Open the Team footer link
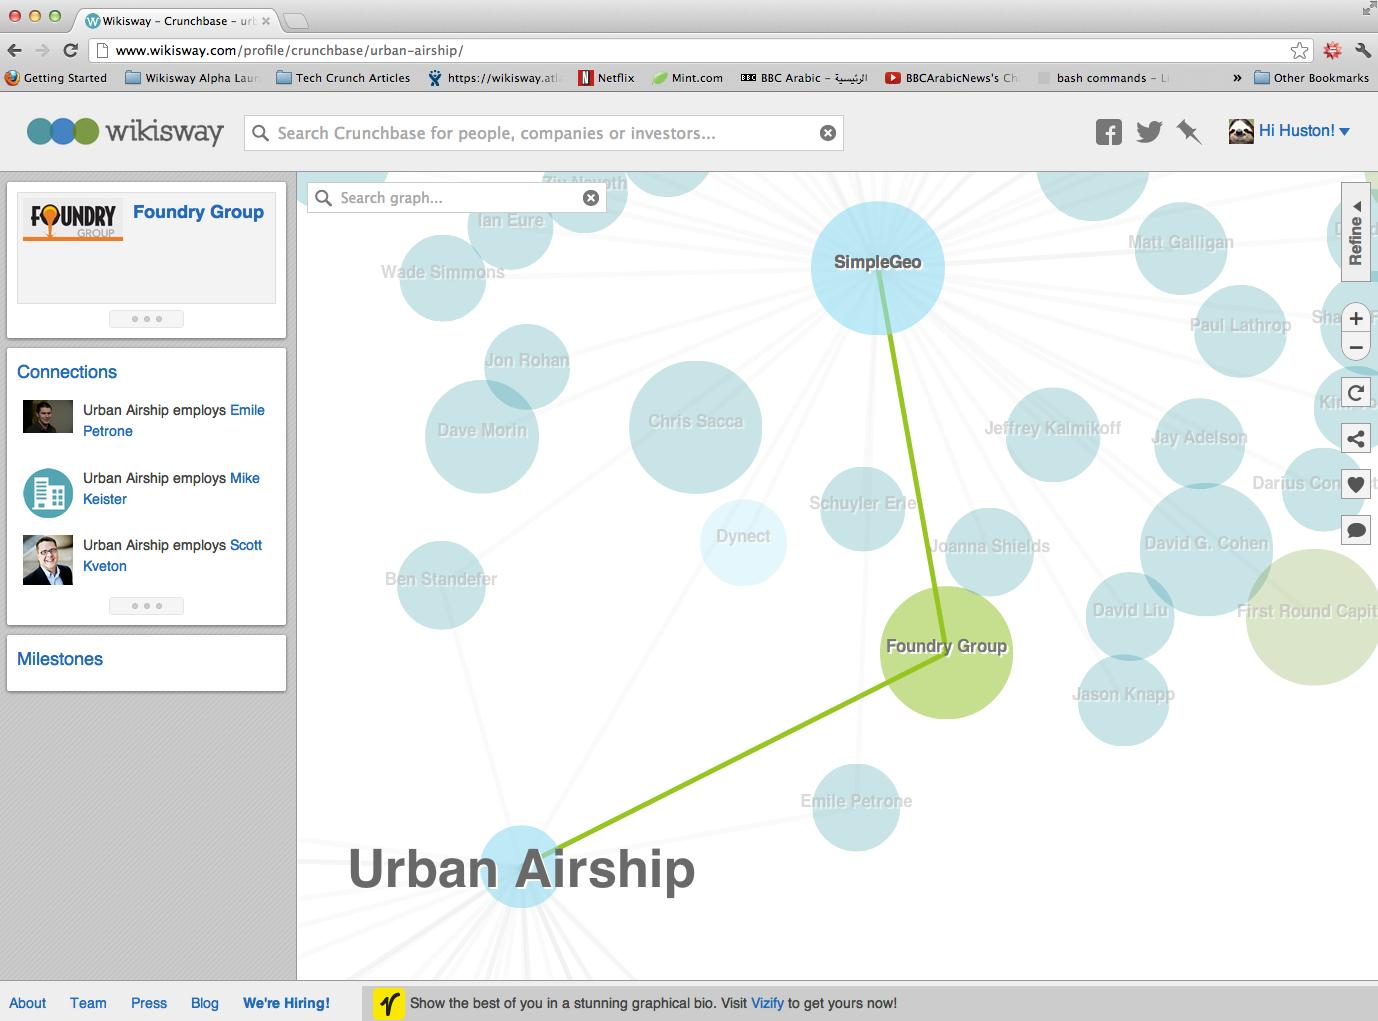This screenshot has height=1021, width=1378. tap(88, 1003)
